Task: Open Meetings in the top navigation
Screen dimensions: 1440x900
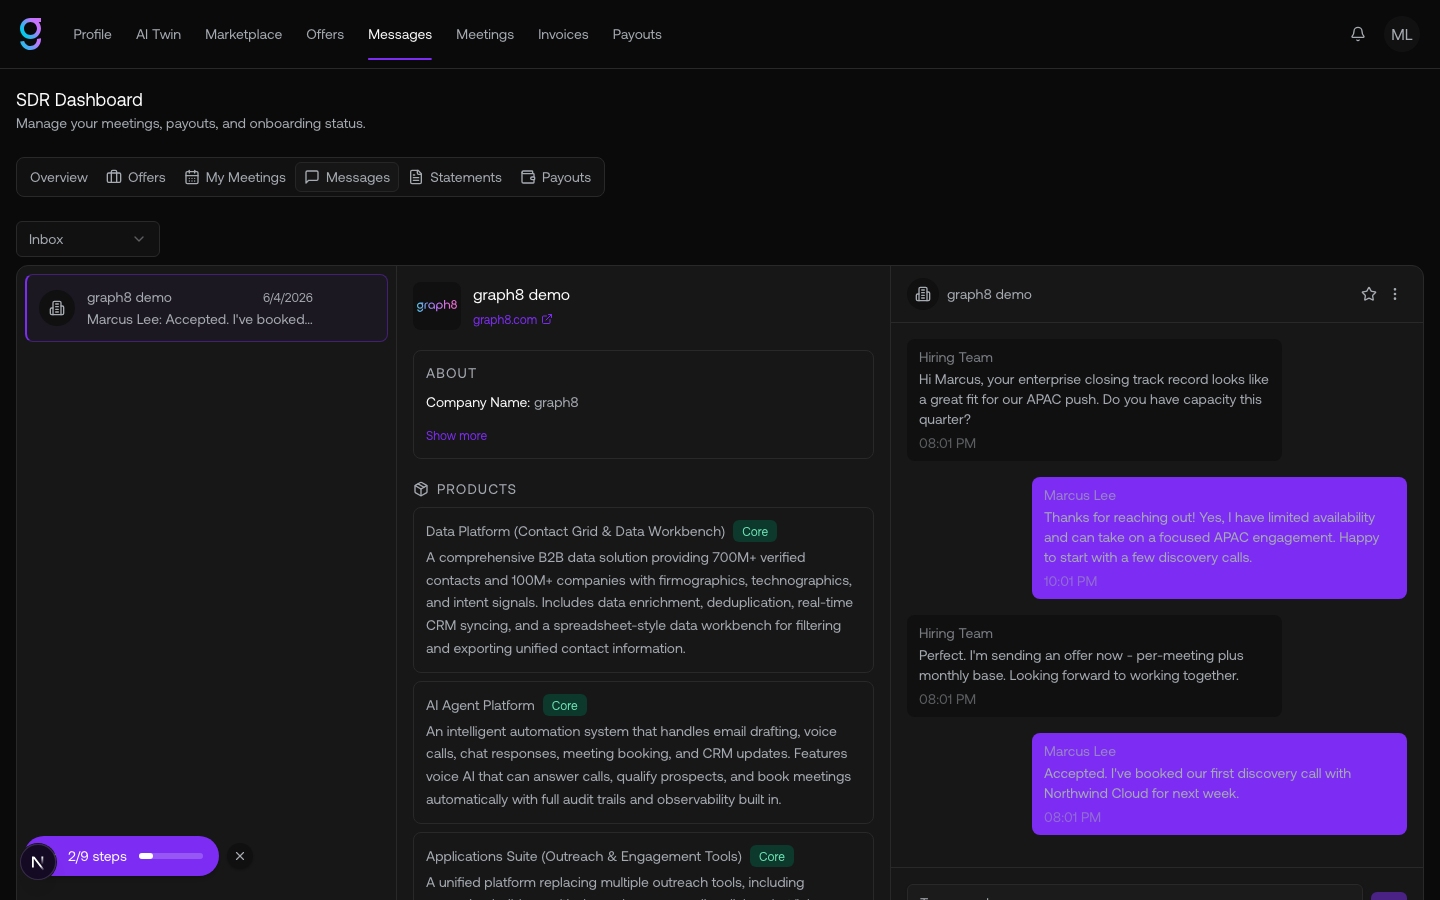Action: coord(485,34)
